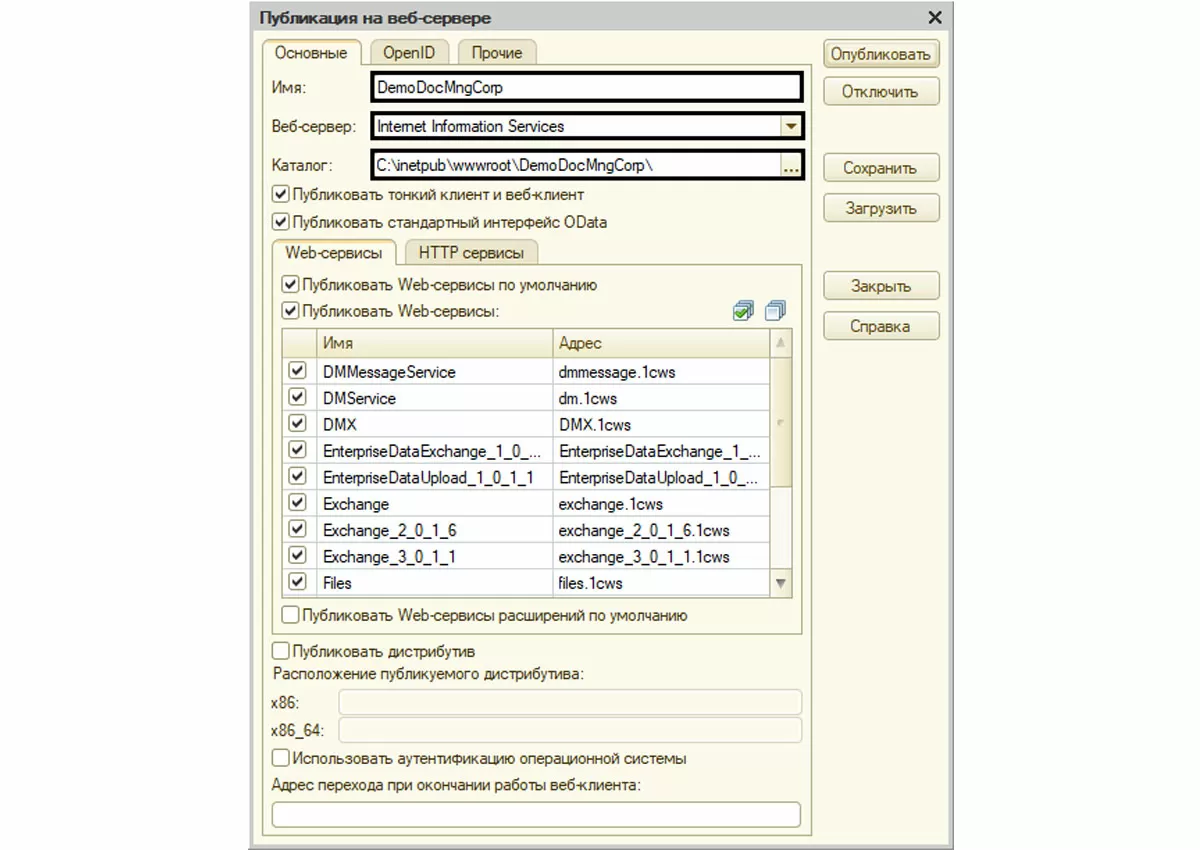Select 'files.1cws' address cell
1200x850 pixels.
click(x=662, y=582)
